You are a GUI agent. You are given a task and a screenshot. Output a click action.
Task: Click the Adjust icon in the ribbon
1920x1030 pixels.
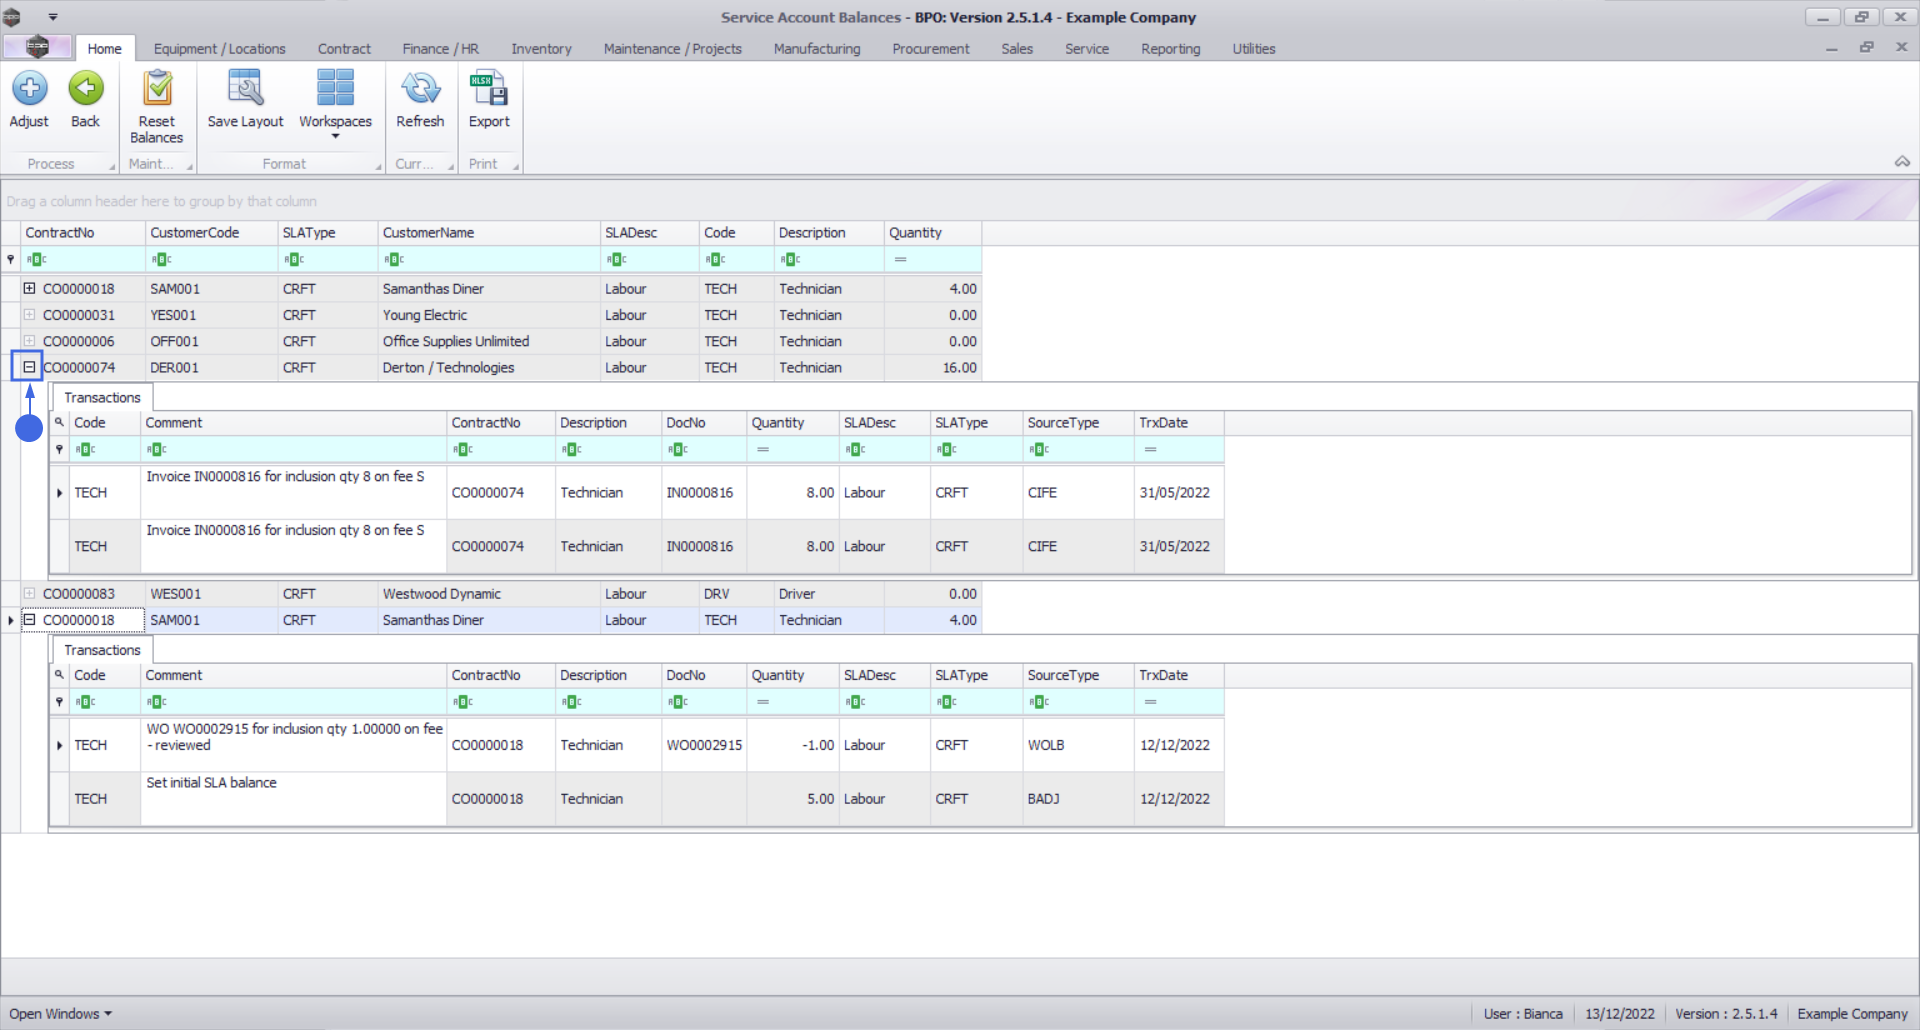[x=29, y=89]
